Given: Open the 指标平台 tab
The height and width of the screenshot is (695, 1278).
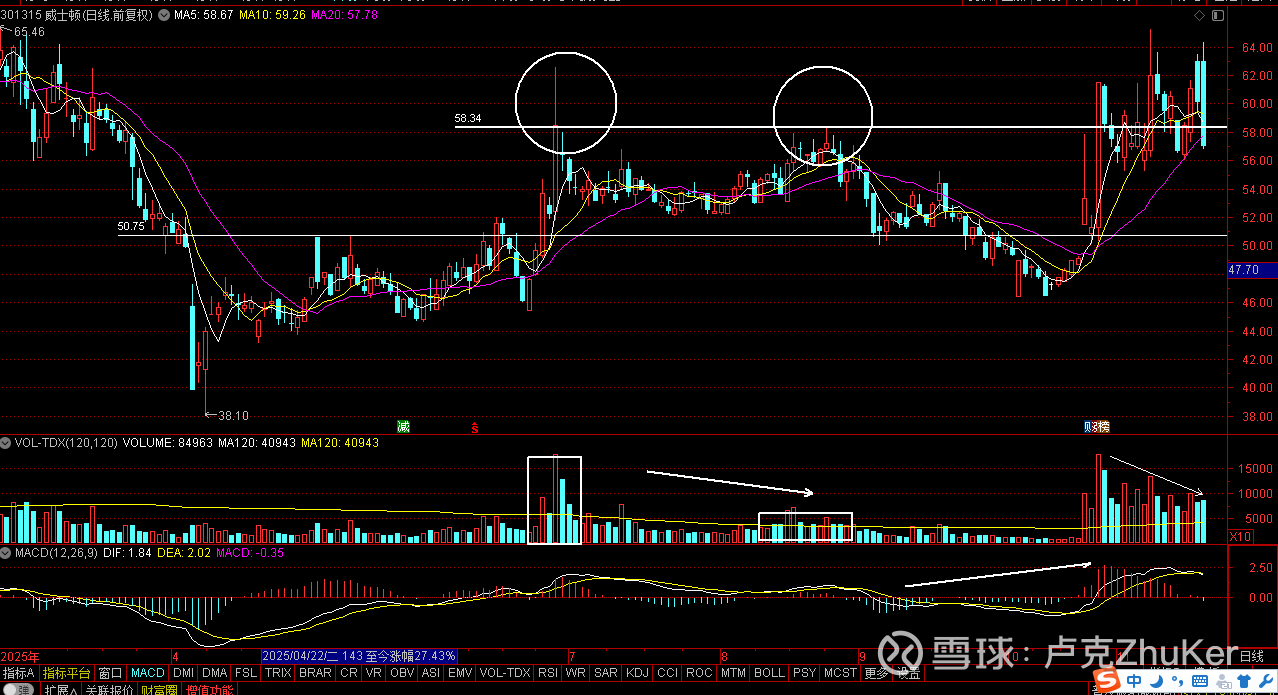Looking at the screenshot, I should point(66,673).
